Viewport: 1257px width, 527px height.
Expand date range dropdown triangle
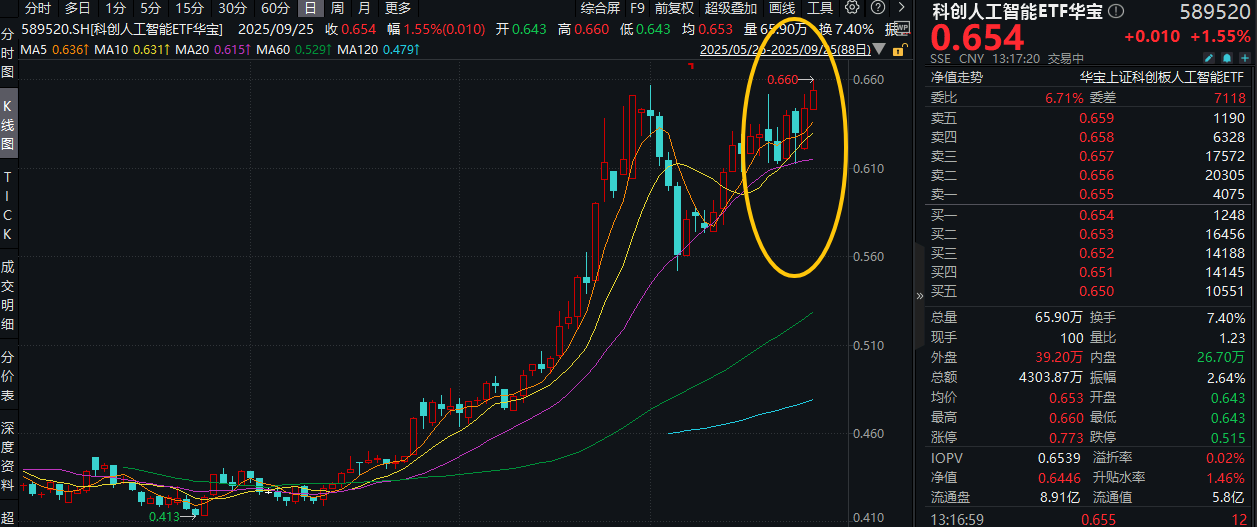pyautogui.click(x=879, y=48)
